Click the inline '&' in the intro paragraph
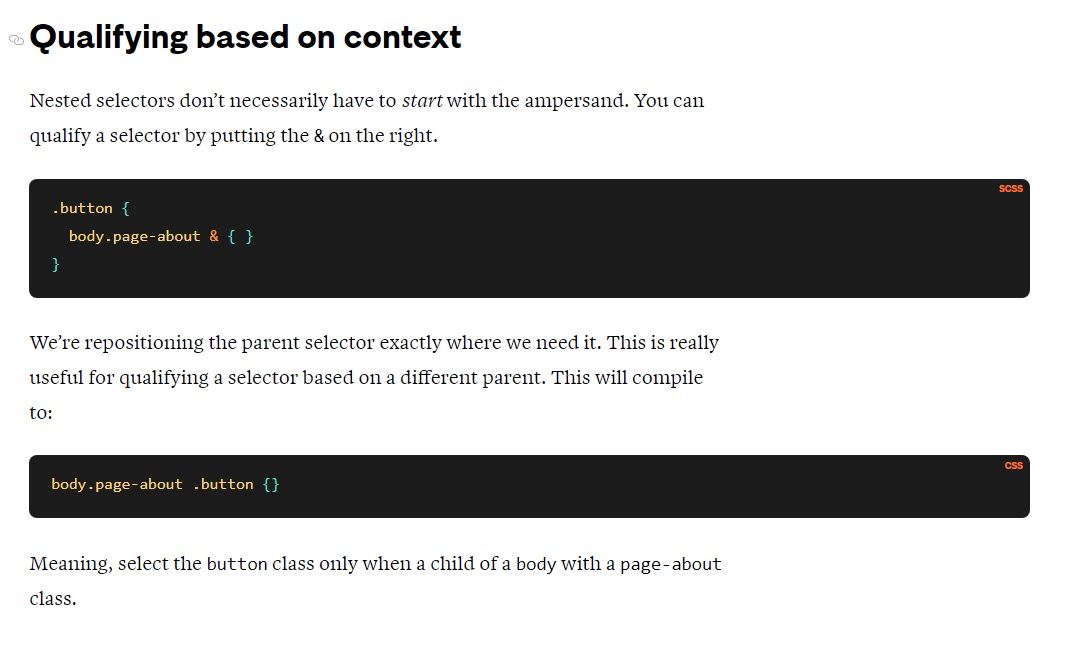 coord(319,136)
